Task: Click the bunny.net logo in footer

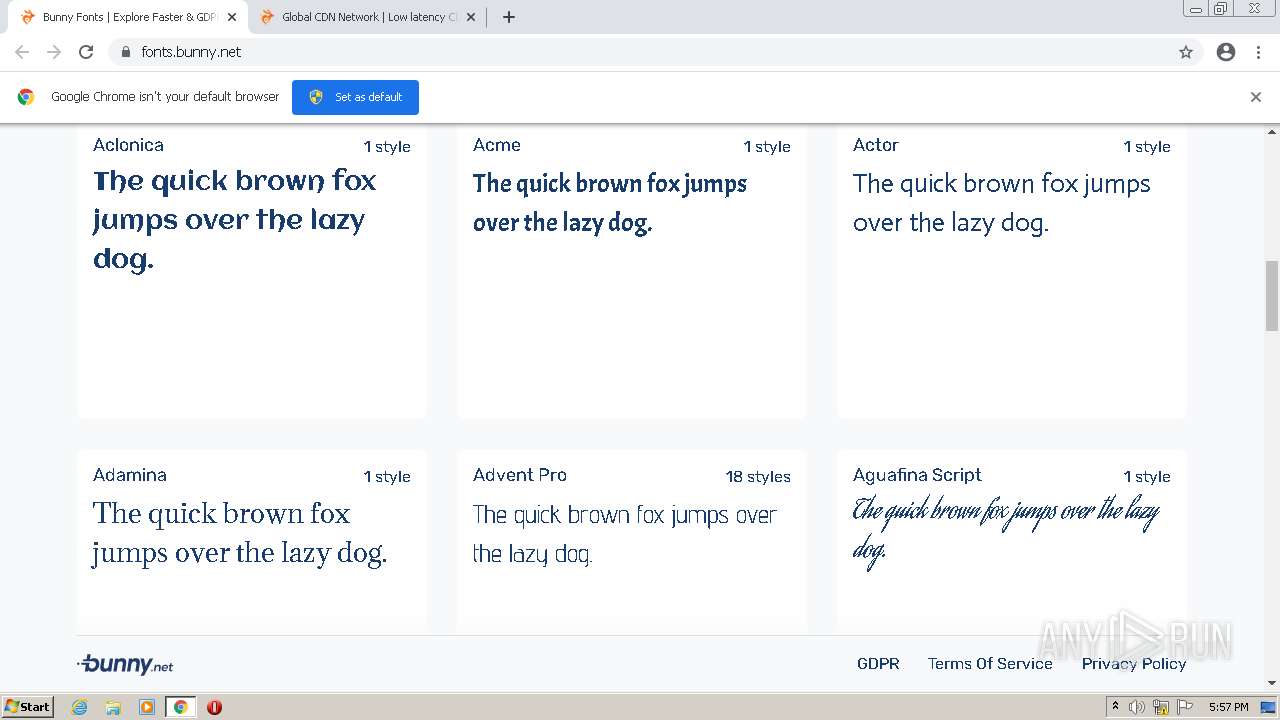Action: pyautogui.click(x=126, y=664)
